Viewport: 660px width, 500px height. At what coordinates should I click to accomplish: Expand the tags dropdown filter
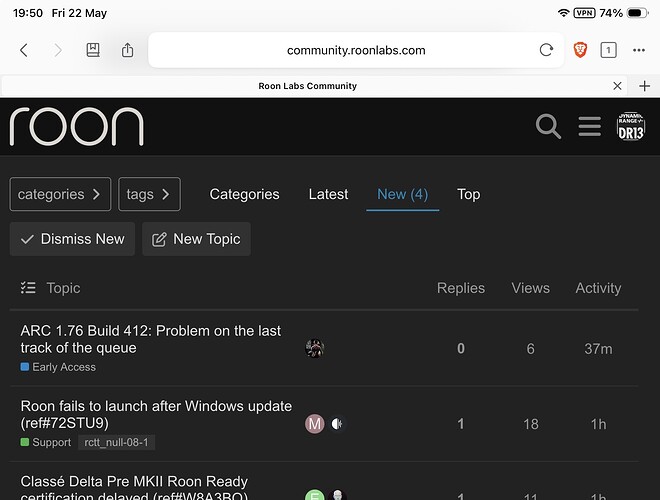[149, 194]
